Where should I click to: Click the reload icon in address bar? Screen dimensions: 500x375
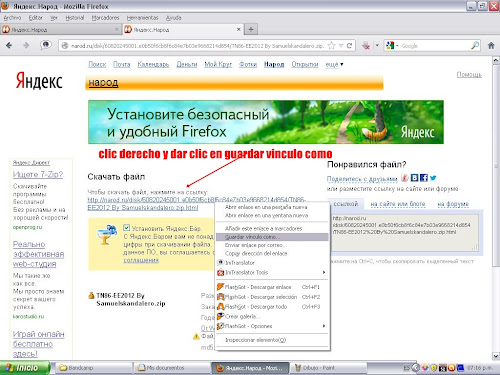click(349, 46)
